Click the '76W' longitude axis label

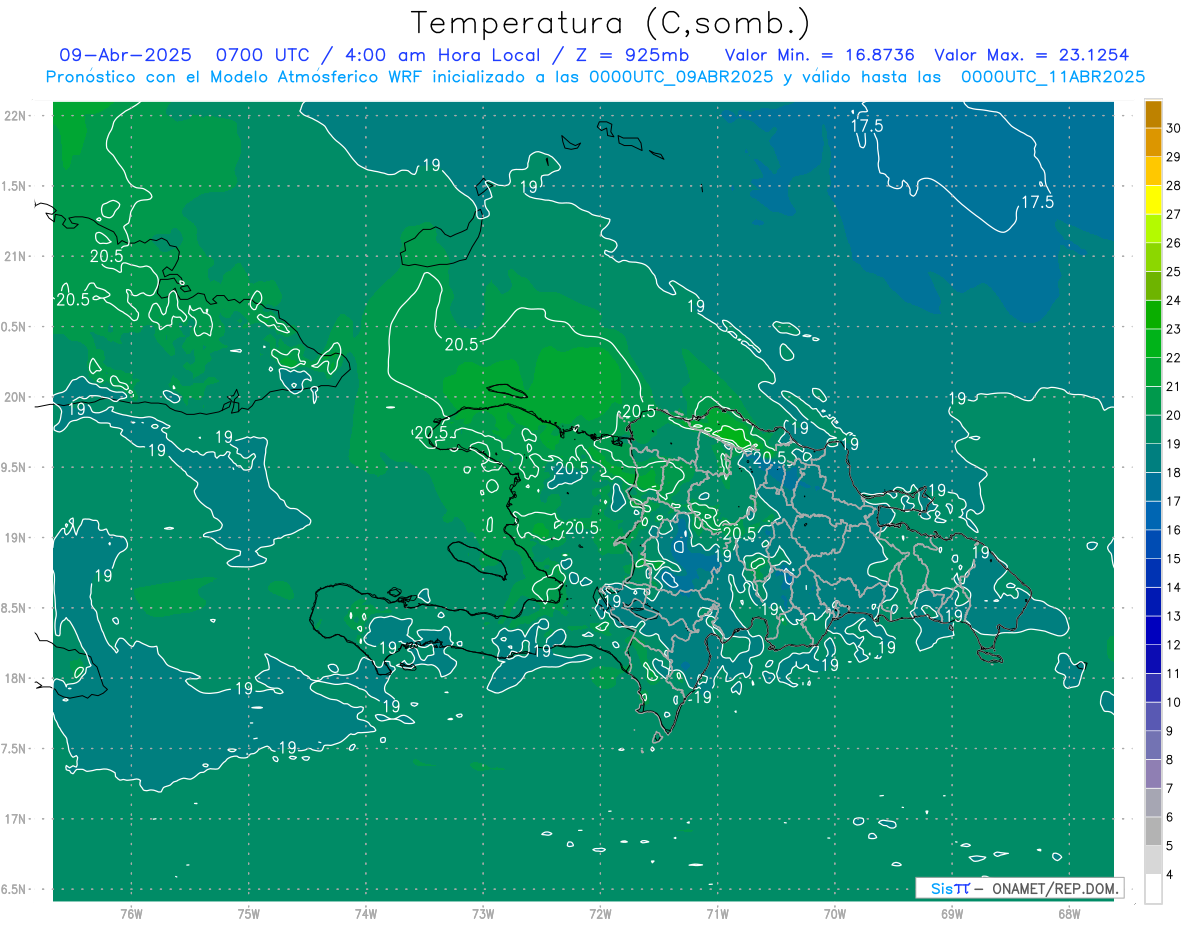click(x=131, y=914)
